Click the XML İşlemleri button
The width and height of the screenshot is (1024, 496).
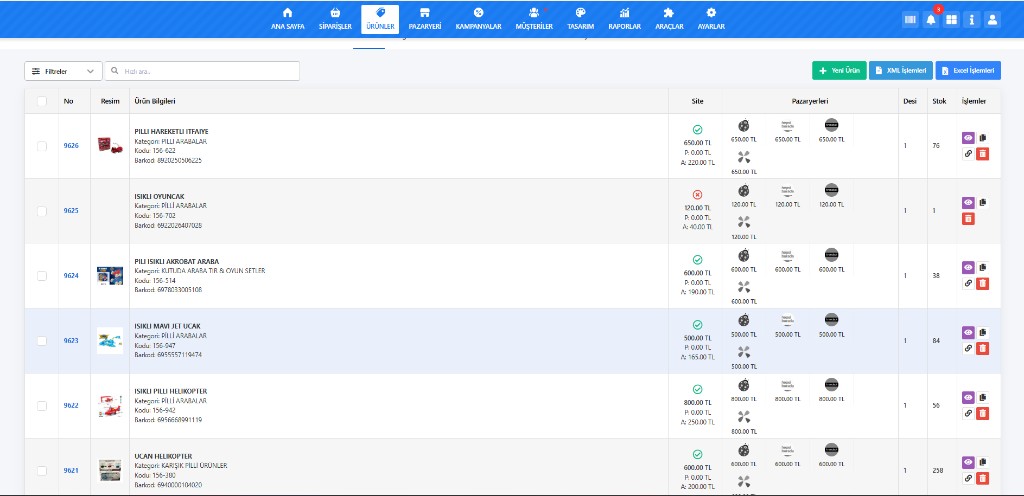tap(901, 70)
